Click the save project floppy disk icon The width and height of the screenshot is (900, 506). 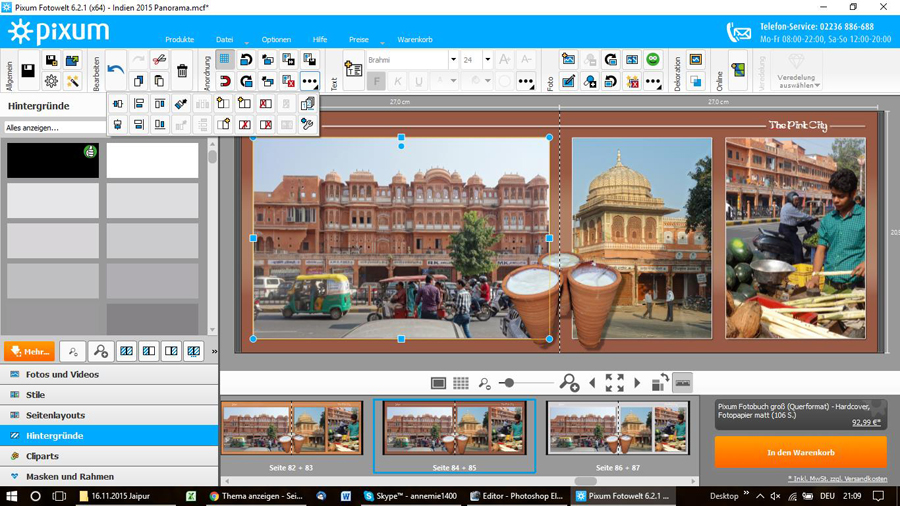click(x=28, y=71)
